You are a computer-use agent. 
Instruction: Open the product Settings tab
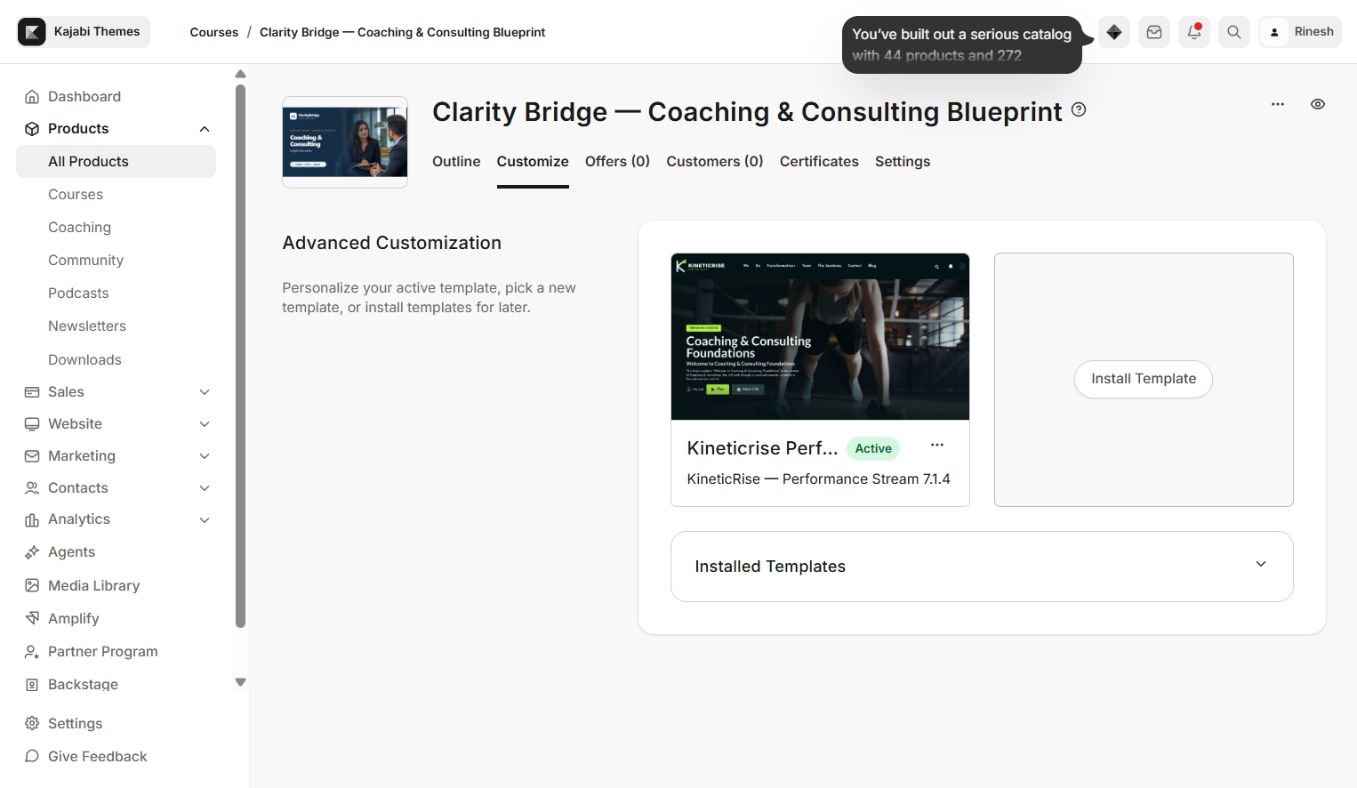[903, 161]
